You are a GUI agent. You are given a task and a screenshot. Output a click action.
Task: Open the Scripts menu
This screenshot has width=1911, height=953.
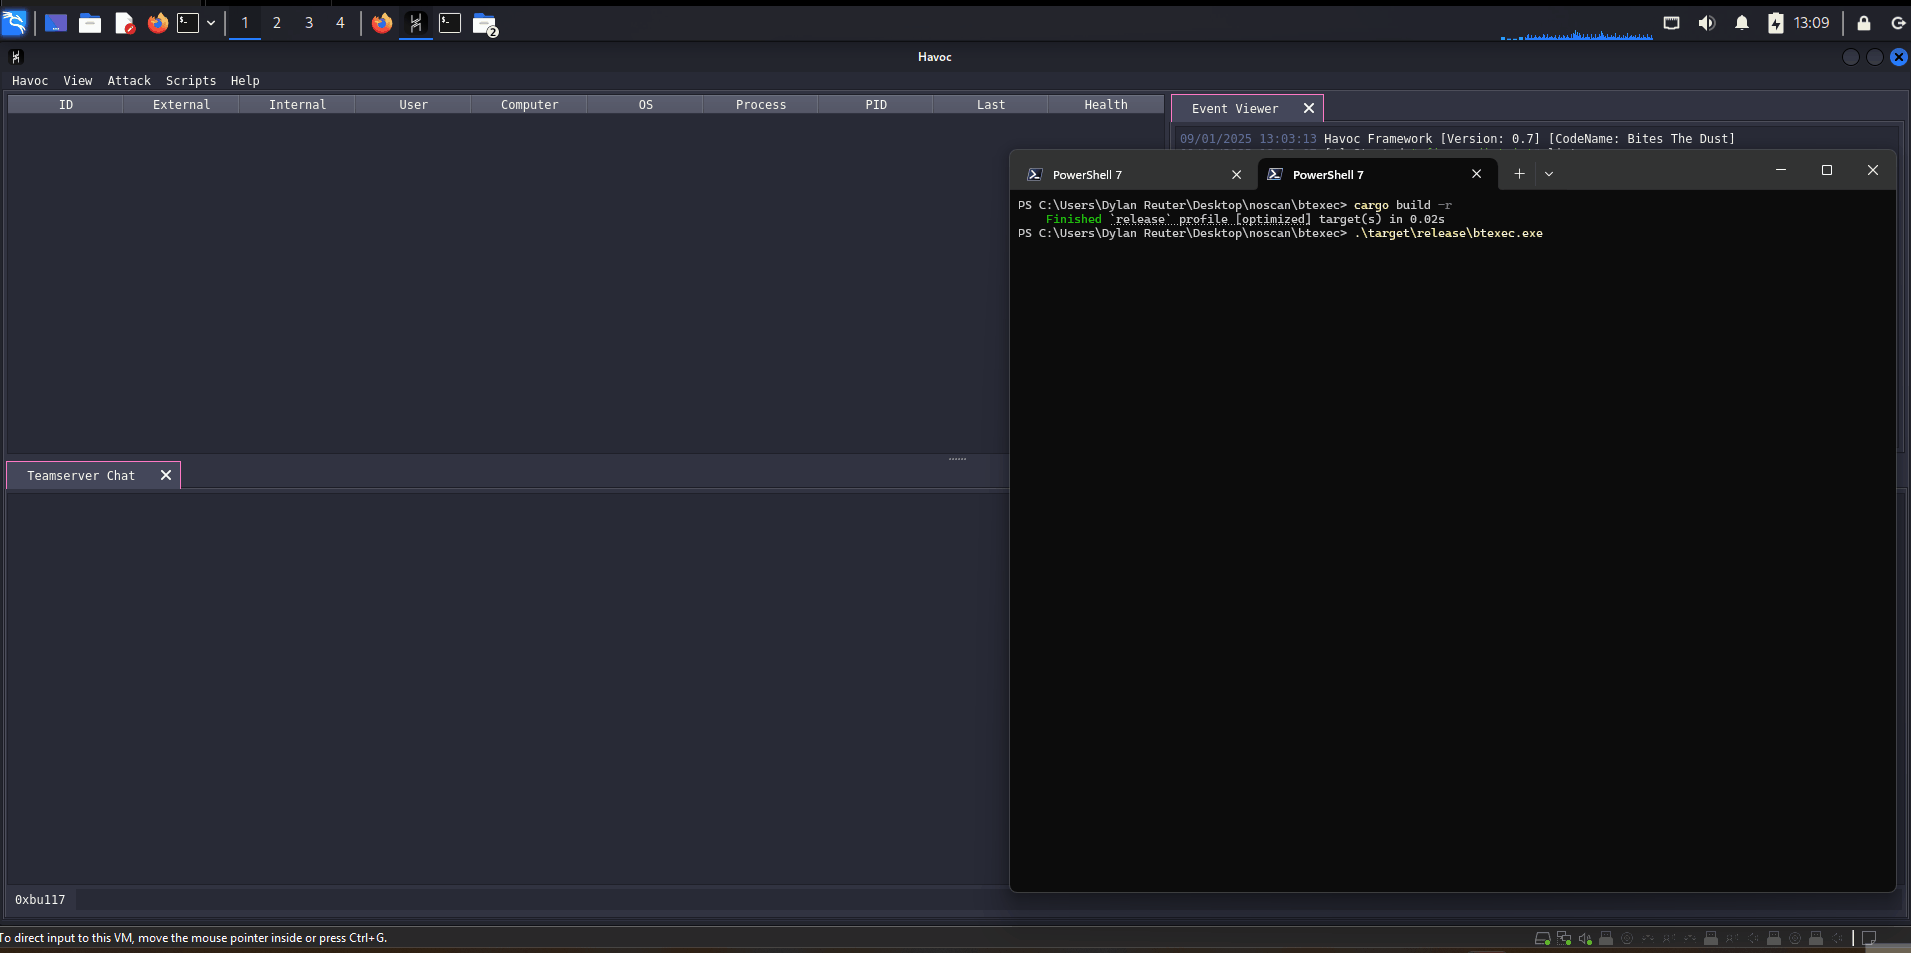[191, 81]
